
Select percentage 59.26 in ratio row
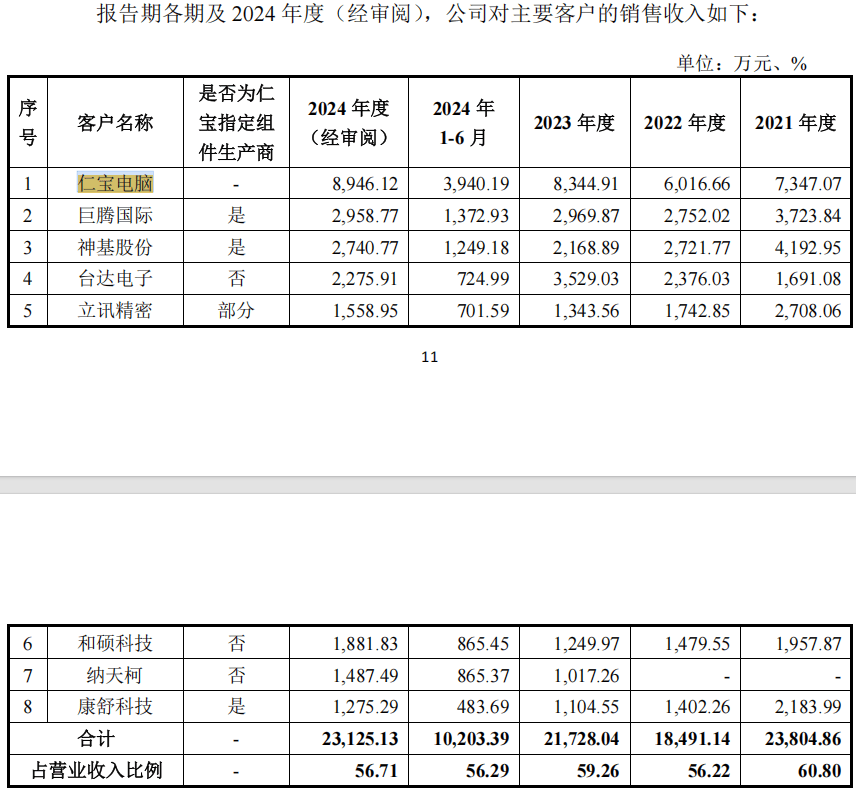point(598,770)
